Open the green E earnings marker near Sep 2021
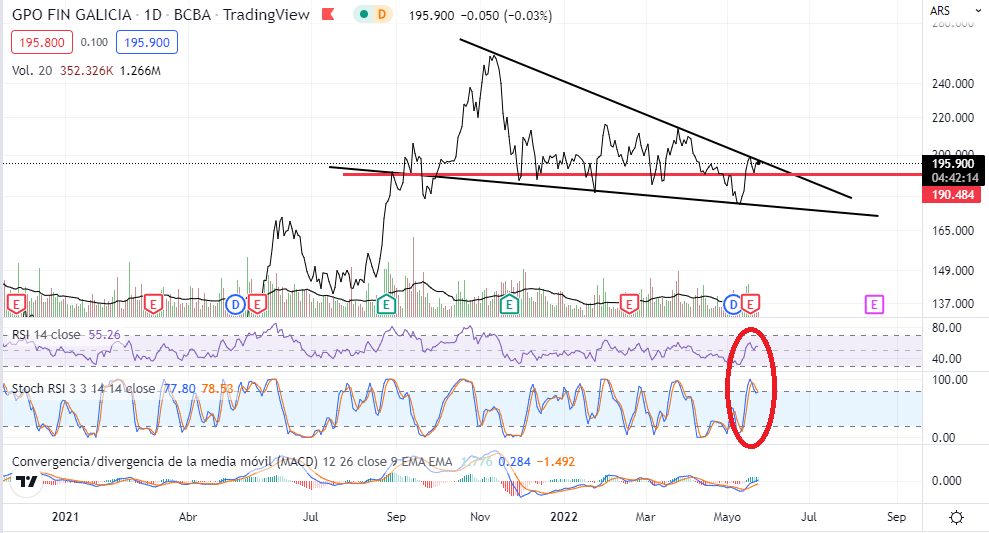Screen dimensions: 989x533 (386, 305)
